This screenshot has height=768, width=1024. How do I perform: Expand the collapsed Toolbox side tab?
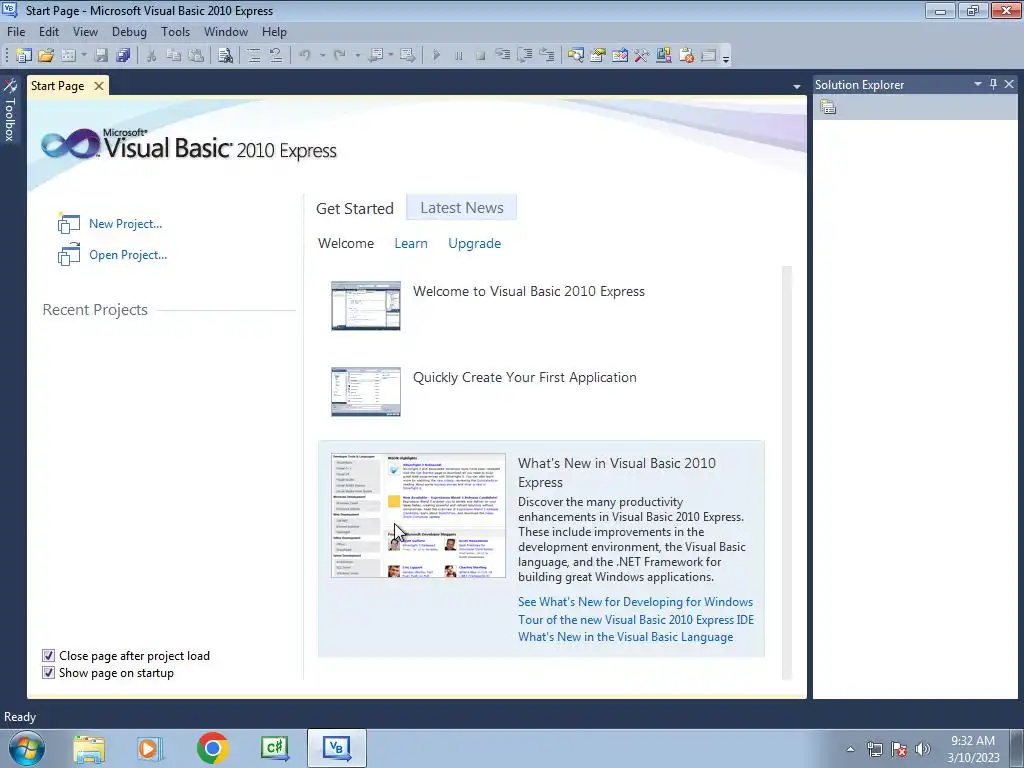[10, 110]
